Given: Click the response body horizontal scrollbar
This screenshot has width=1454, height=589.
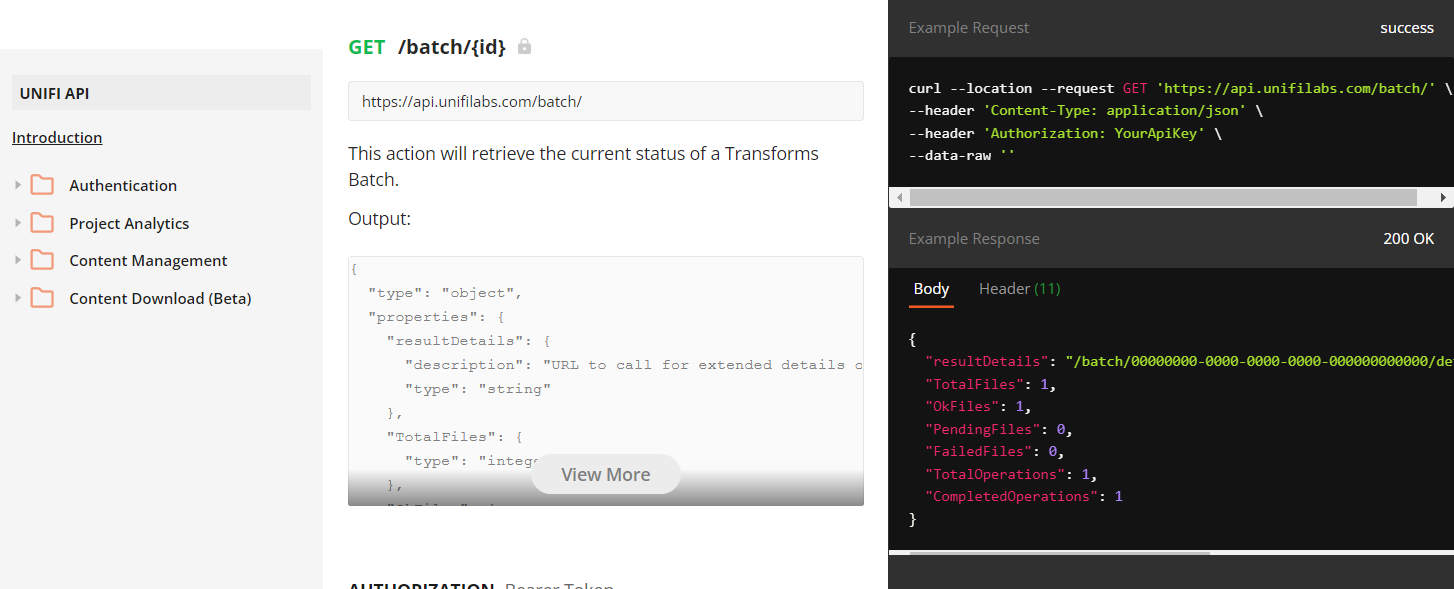Looking at the screenshot, I should tap(1050, 553).
